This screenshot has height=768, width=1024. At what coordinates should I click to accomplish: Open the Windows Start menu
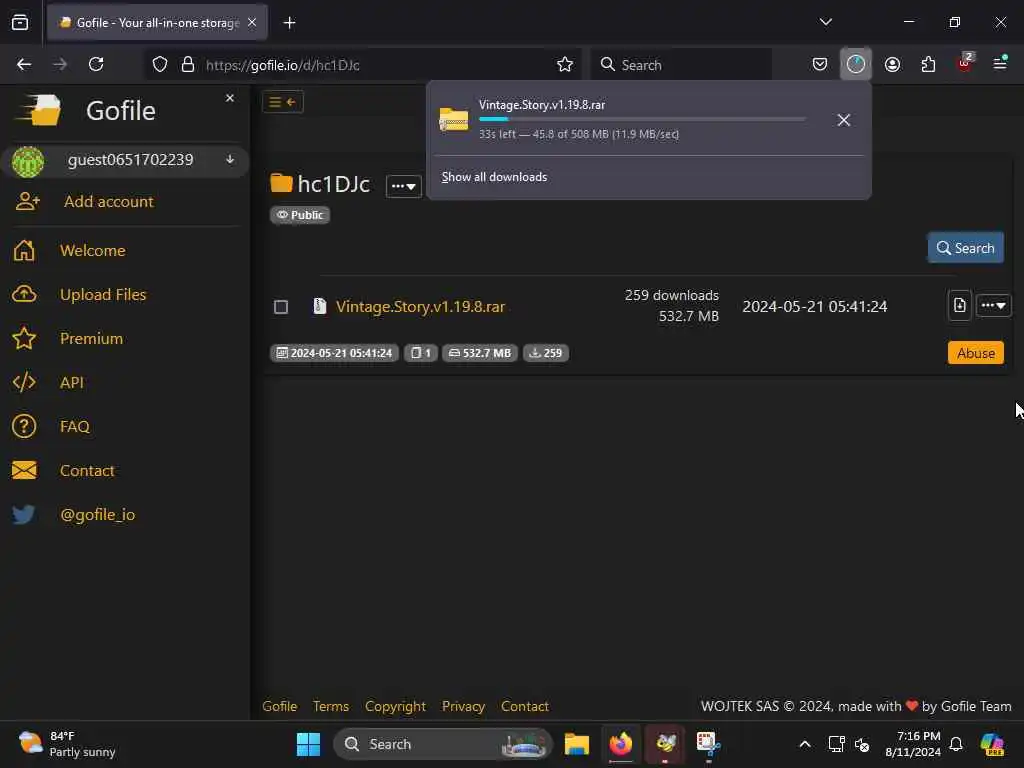coord(308,744)
